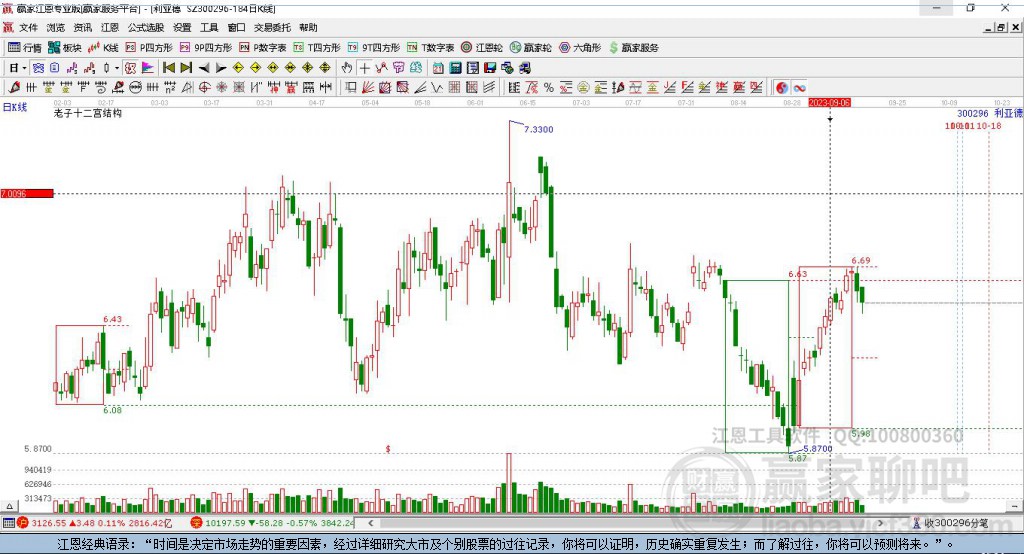Click the red-blue yin-yang icon
The width and height of the screenshot is (1024, 554).
tap(782, 88)
